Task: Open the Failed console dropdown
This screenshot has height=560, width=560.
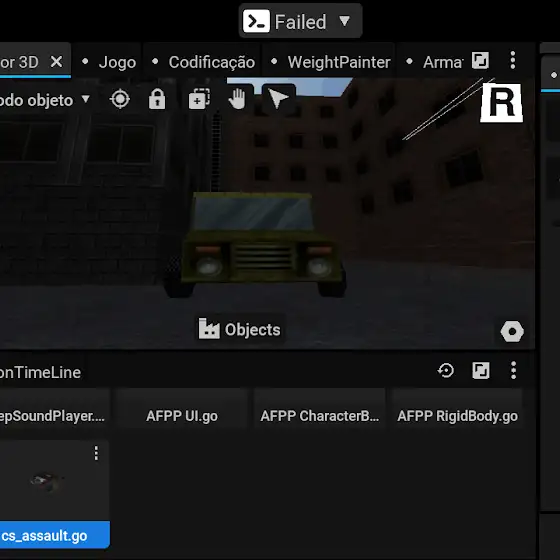Action: tap(300, 21)
